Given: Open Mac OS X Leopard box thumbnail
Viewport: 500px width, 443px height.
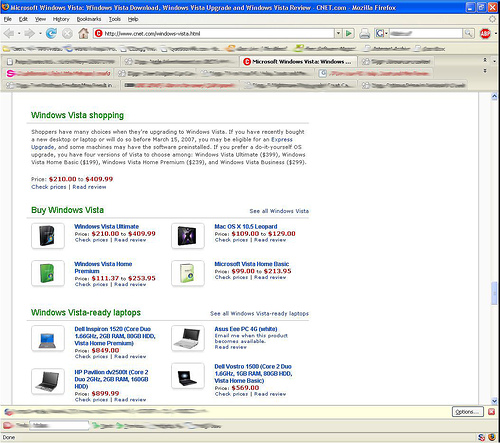Looking at the screenshot, I should tap(188, 236).
